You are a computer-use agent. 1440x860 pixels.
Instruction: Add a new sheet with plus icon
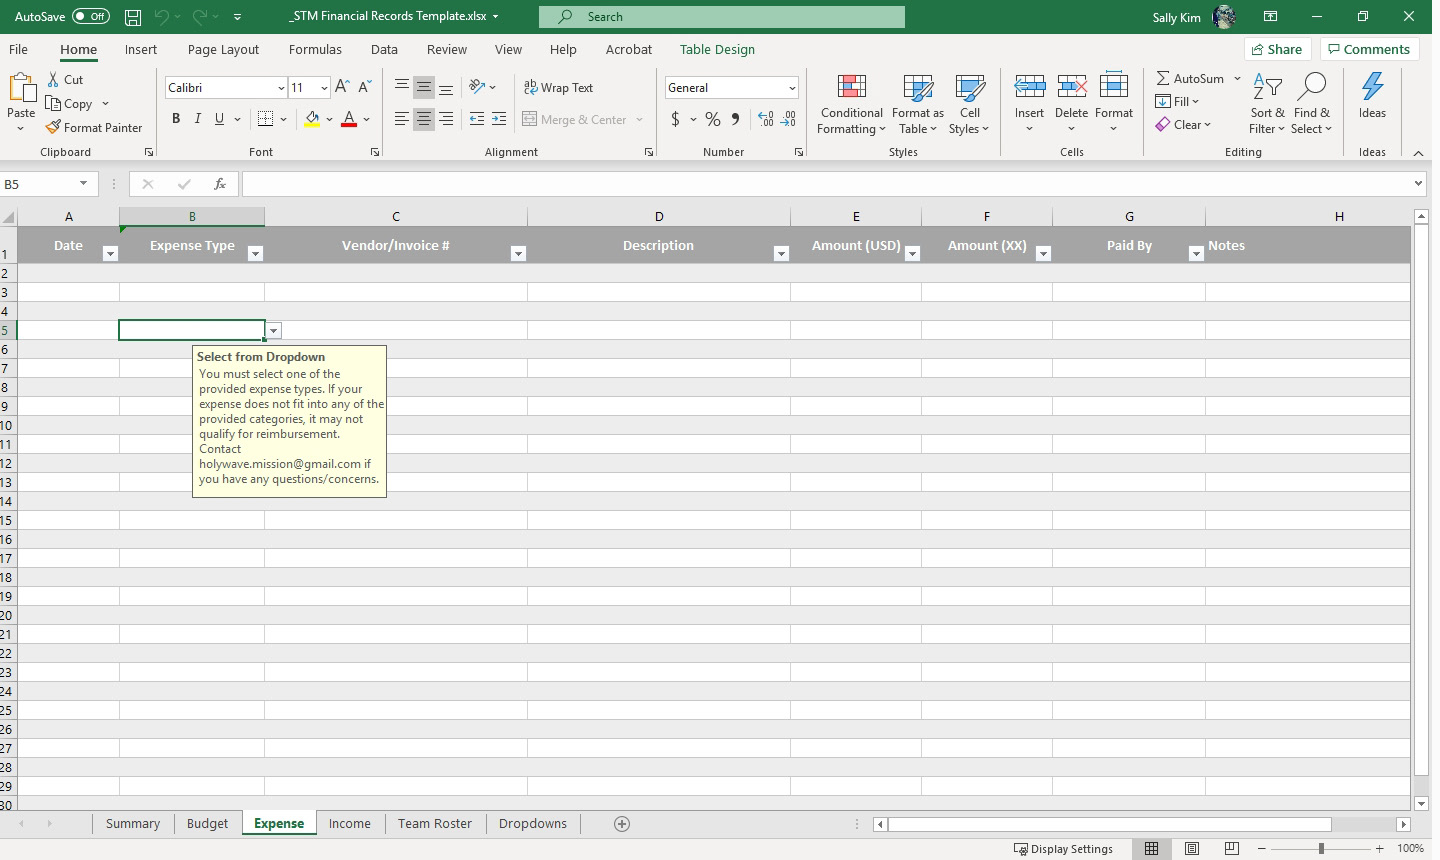point(622,824)
